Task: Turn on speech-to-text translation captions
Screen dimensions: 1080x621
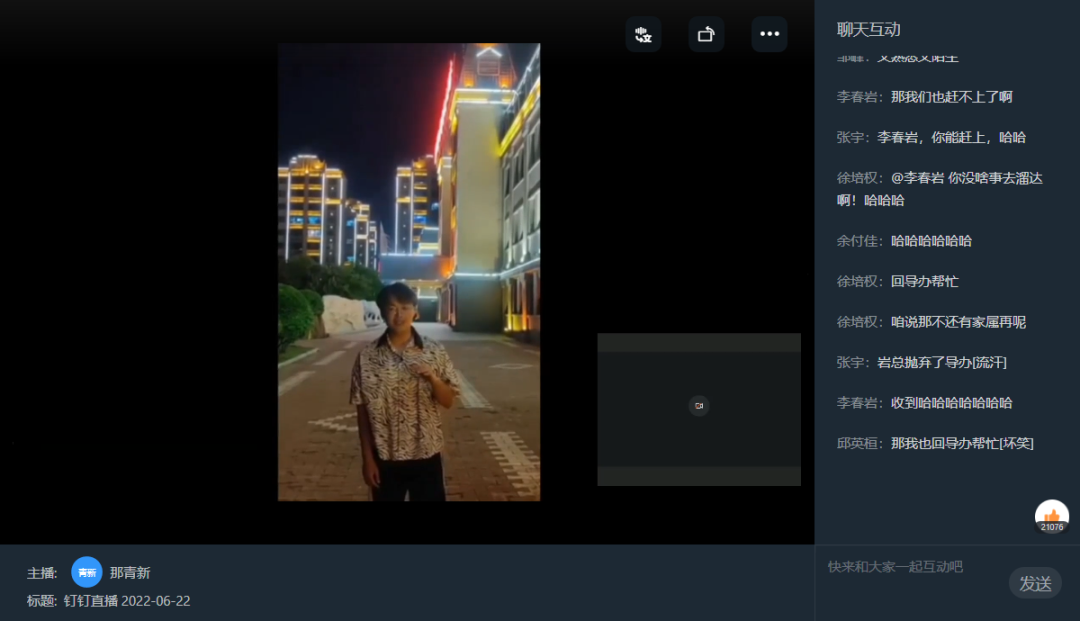Action: point(643,35)
